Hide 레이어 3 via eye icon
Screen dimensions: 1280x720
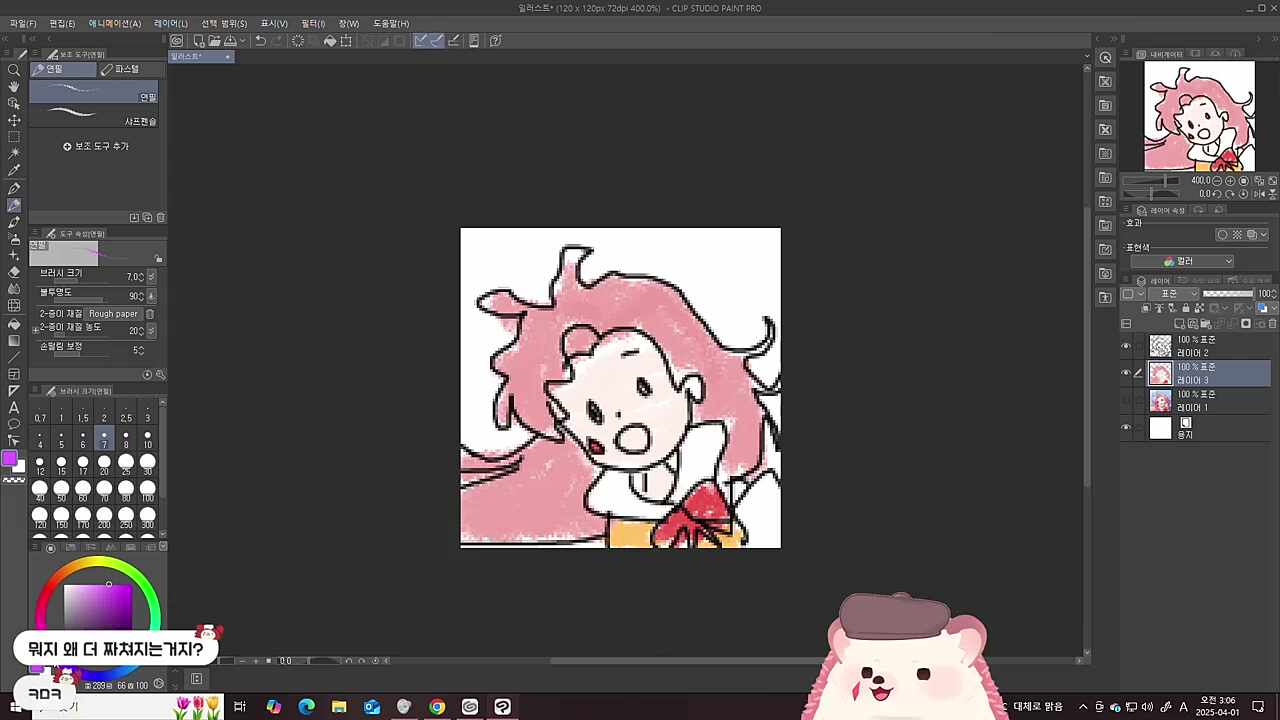tap(1126, 373)
